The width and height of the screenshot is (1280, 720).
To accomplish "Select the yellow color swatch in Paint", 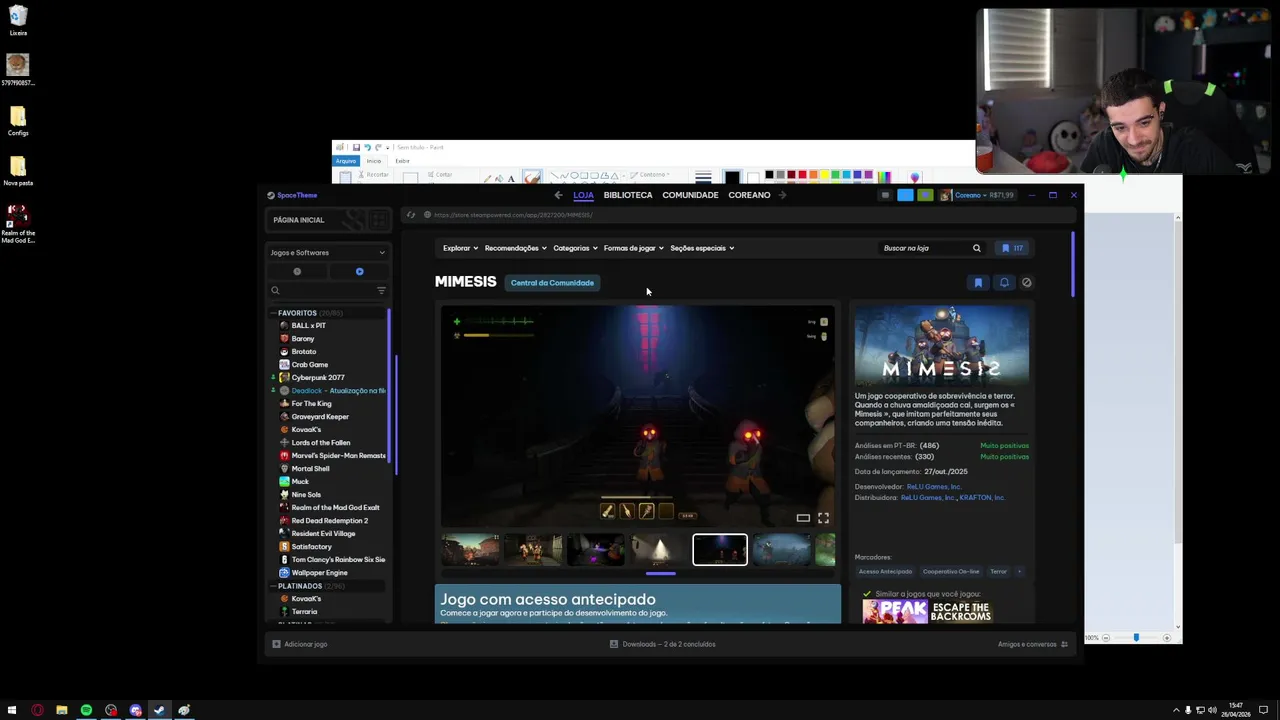I will [x=824, y=175].
